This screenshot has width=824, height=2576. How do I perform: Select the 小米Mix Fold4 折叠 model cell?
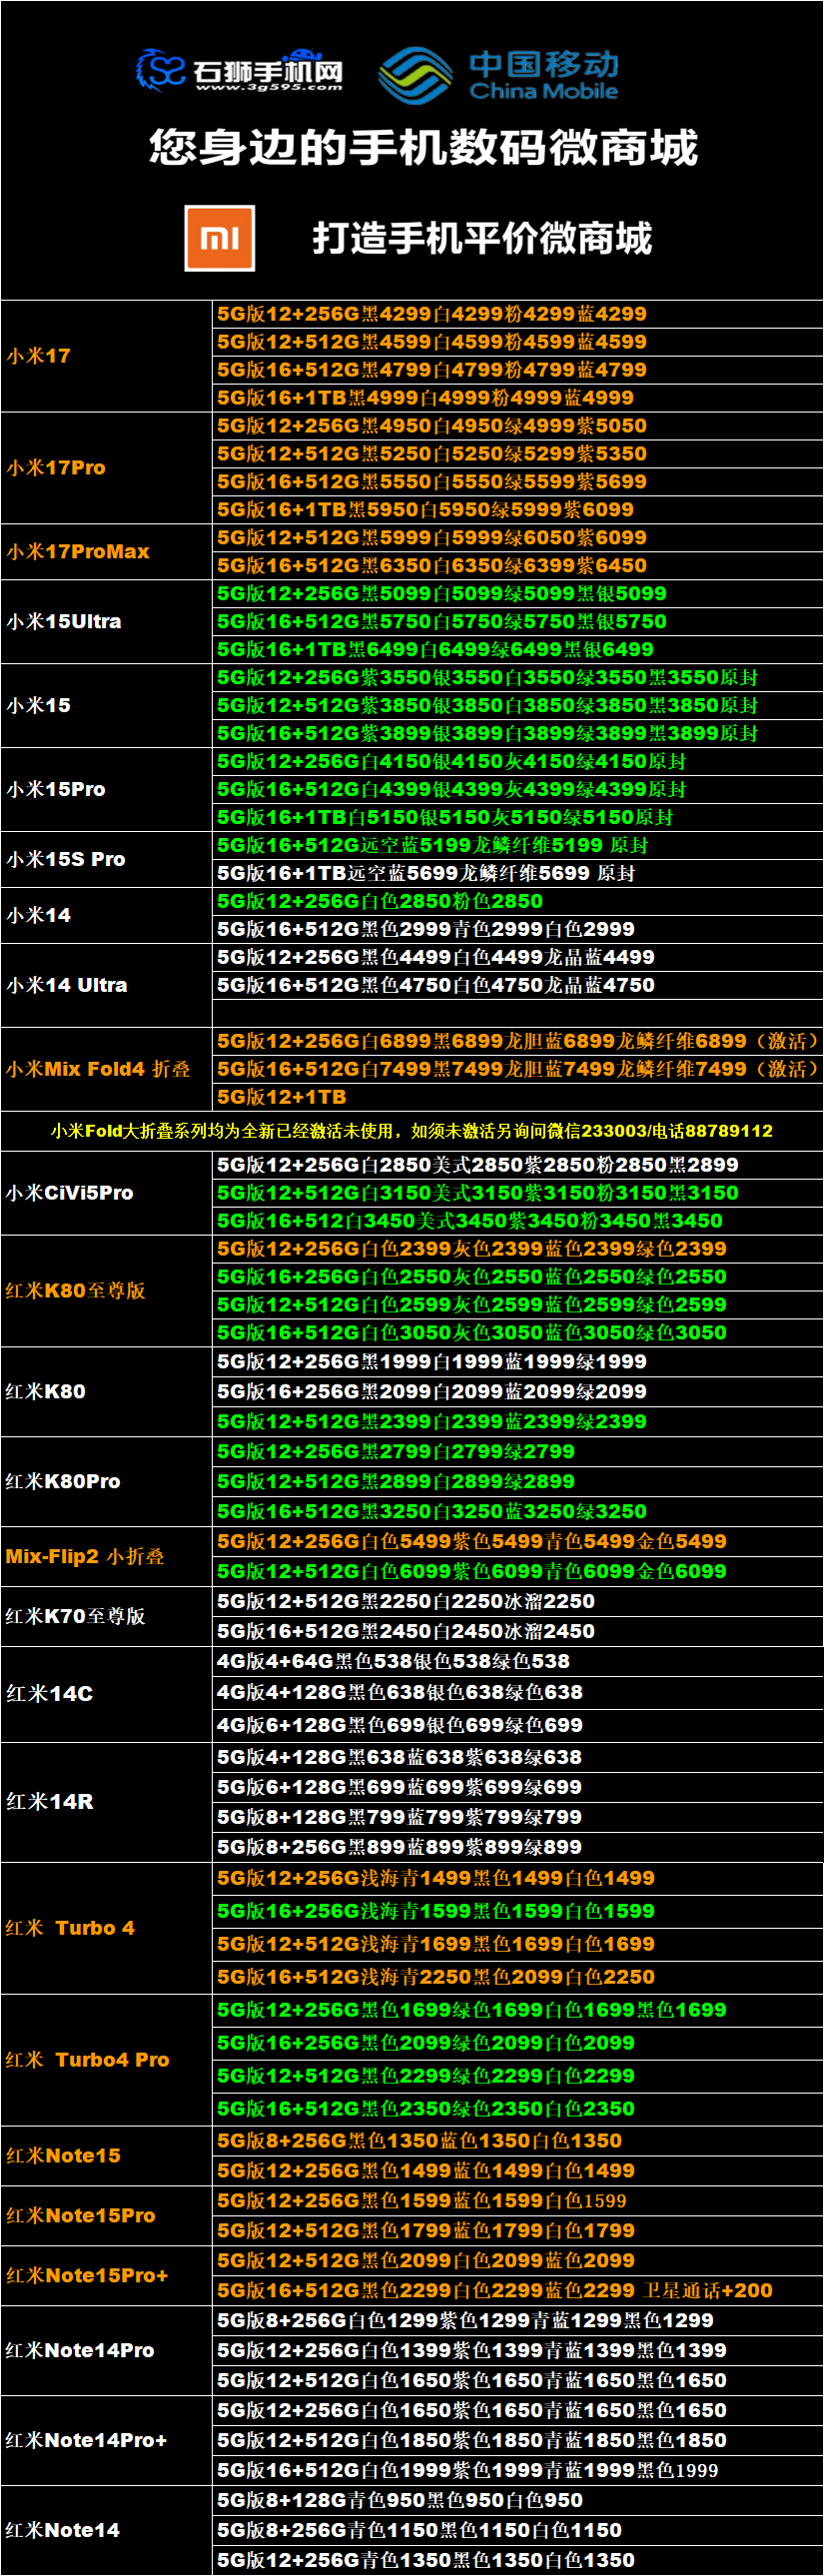coord(98,1069)
